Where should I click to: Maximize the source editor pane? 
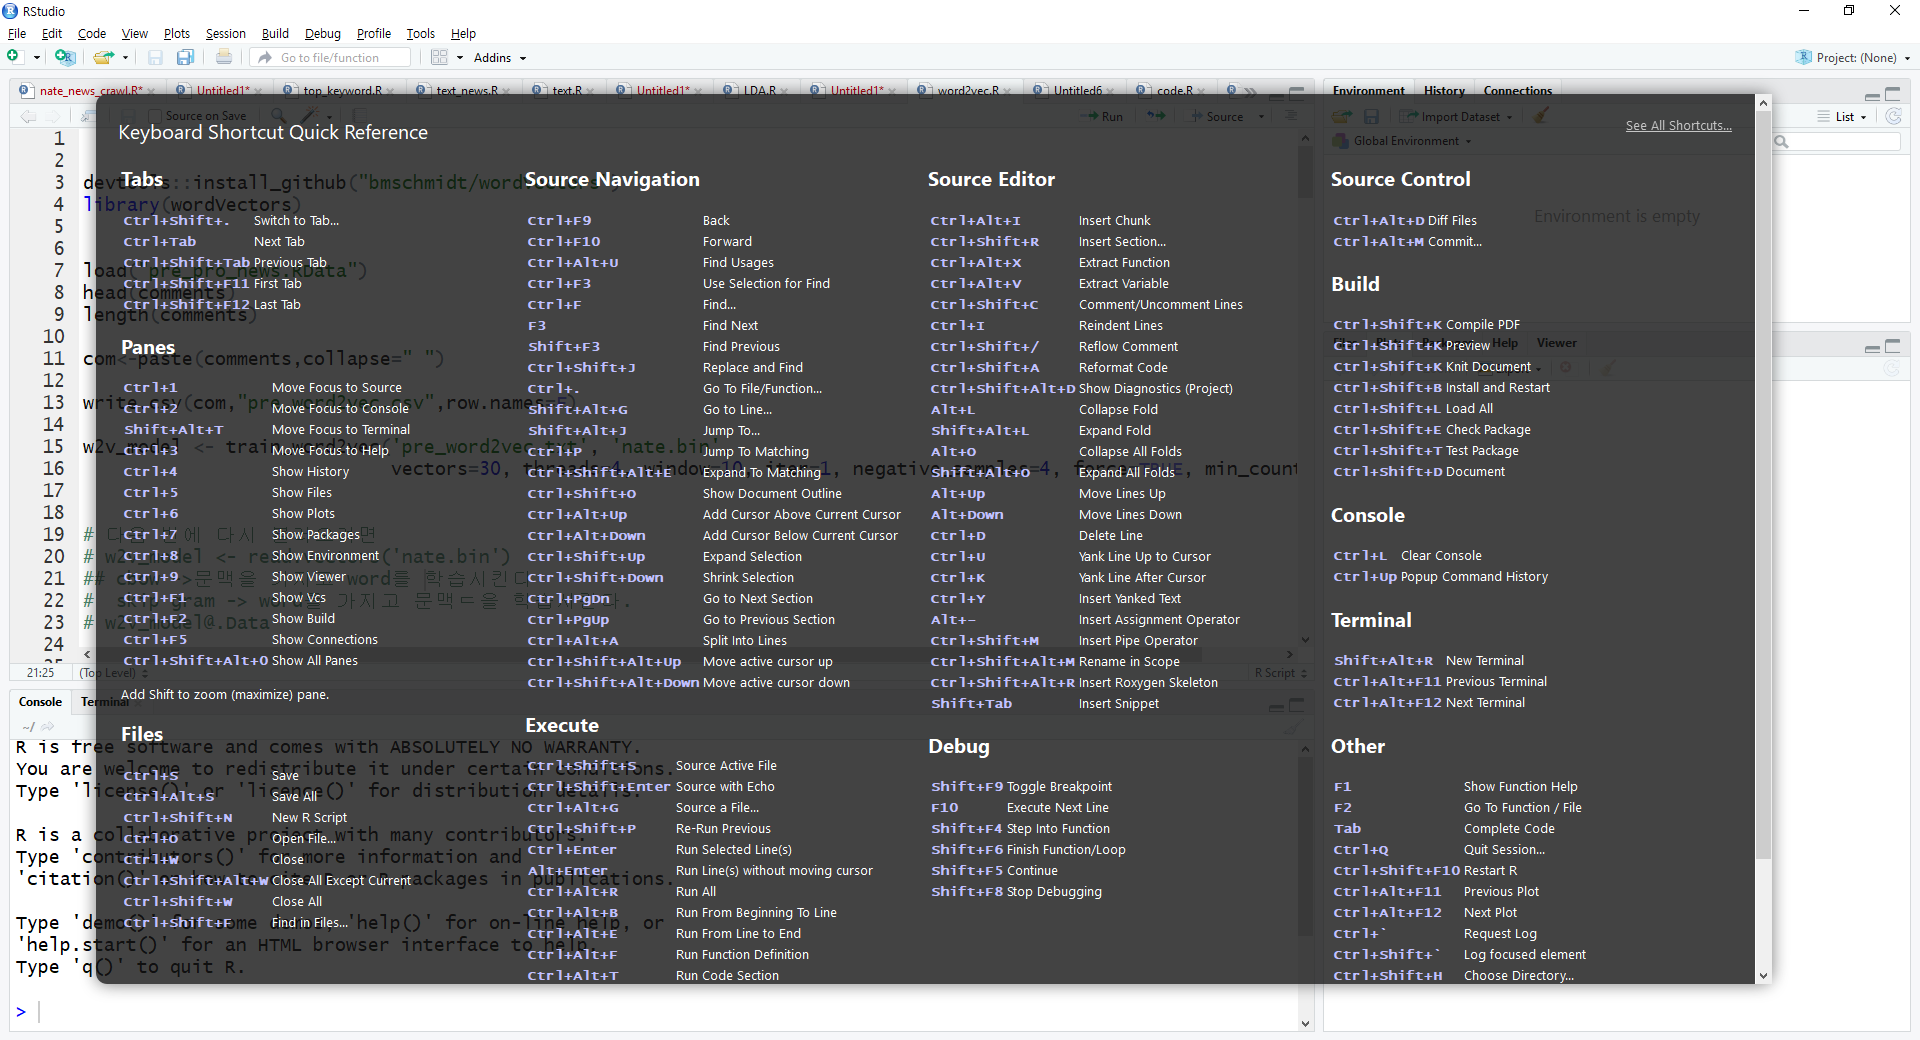pyautogui.click(x=1297, y=93)
